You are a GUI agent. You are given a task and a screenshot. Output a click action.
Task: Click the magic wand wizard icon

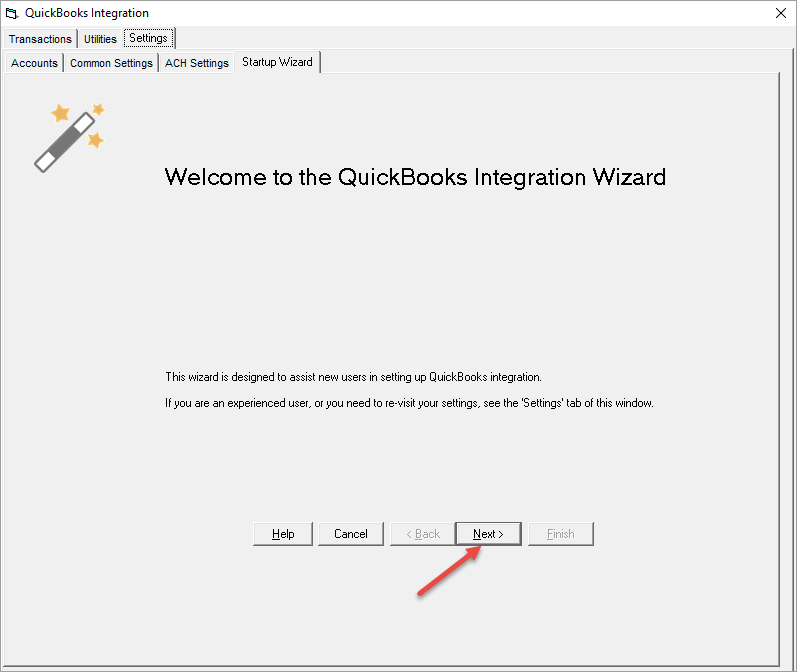[69, 138]
